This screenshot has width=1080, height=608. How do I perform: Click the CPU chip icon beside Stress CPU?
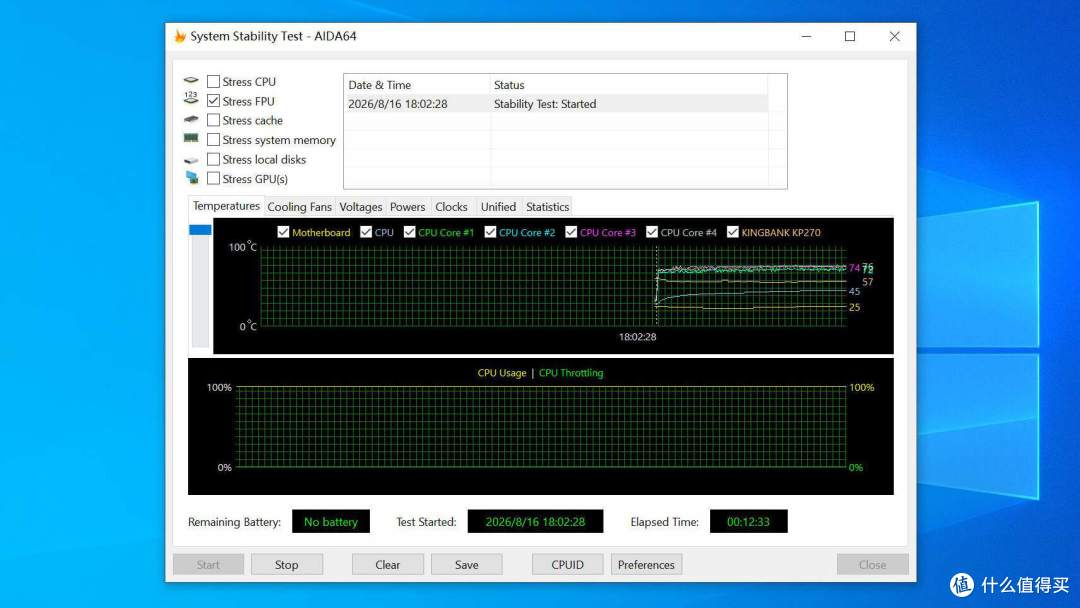(191, 81)
